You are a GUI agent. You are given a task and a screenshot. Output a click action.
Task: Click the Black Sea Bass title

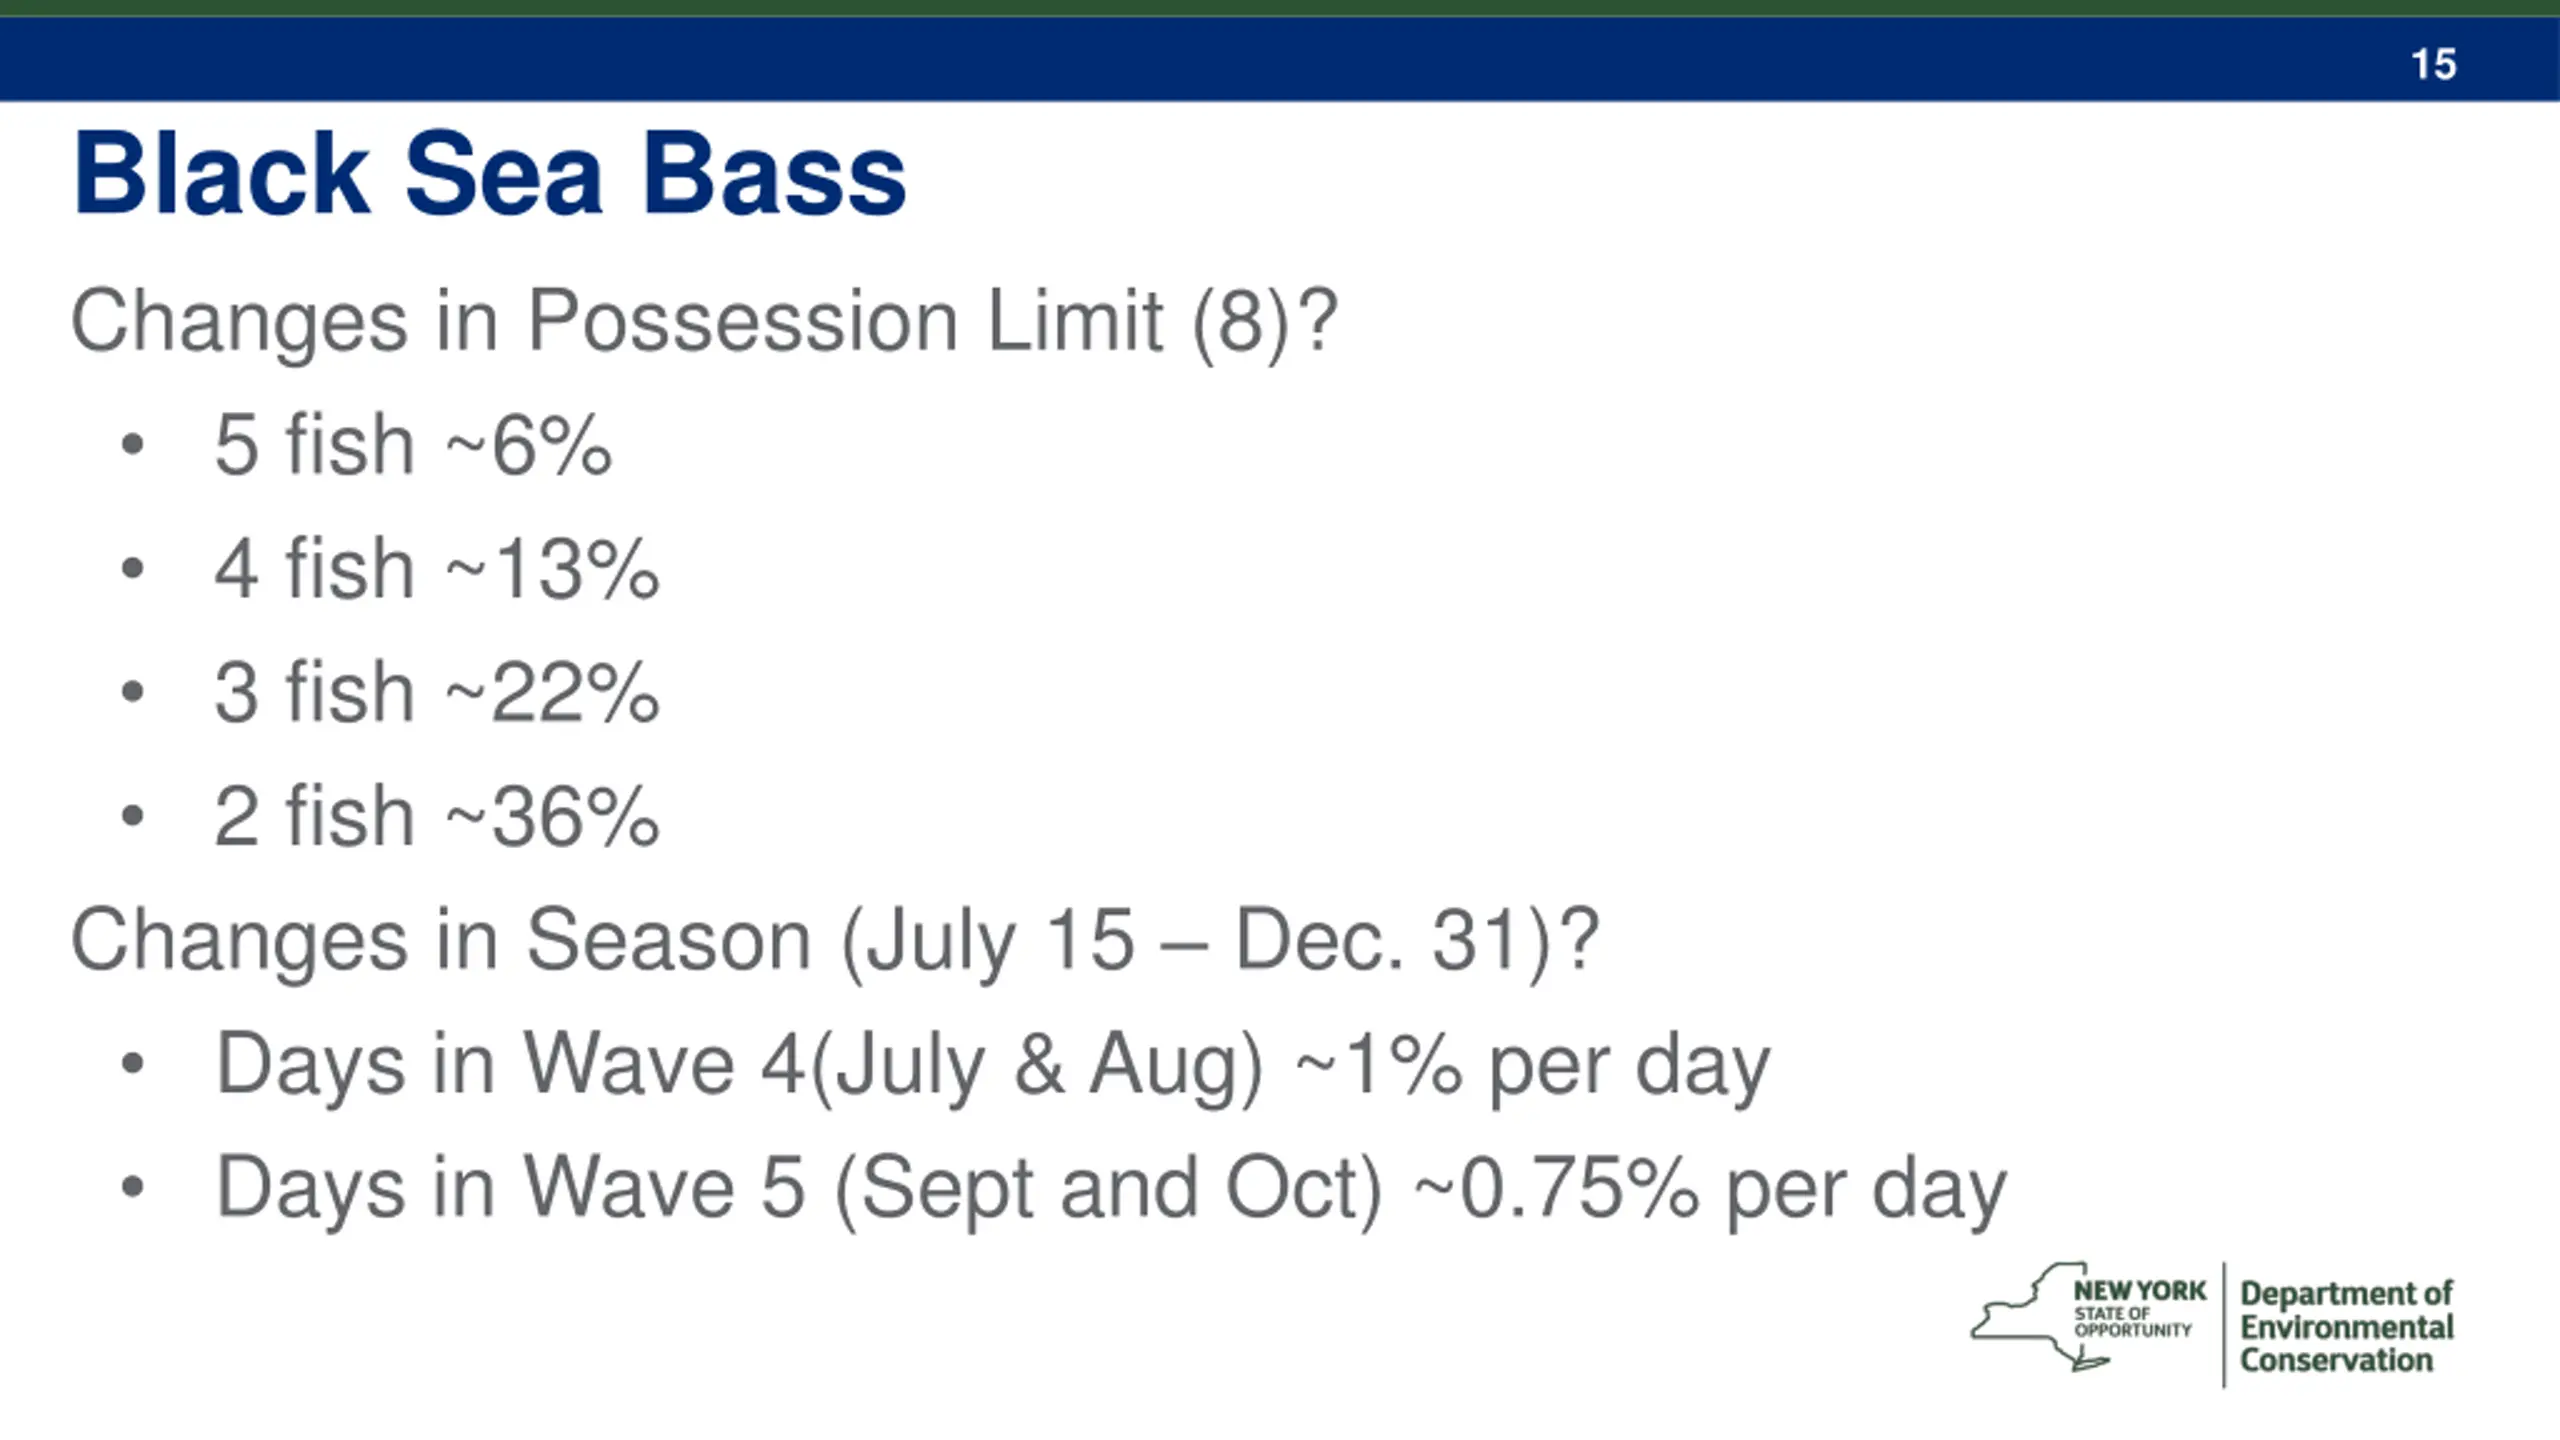point(489,173)
